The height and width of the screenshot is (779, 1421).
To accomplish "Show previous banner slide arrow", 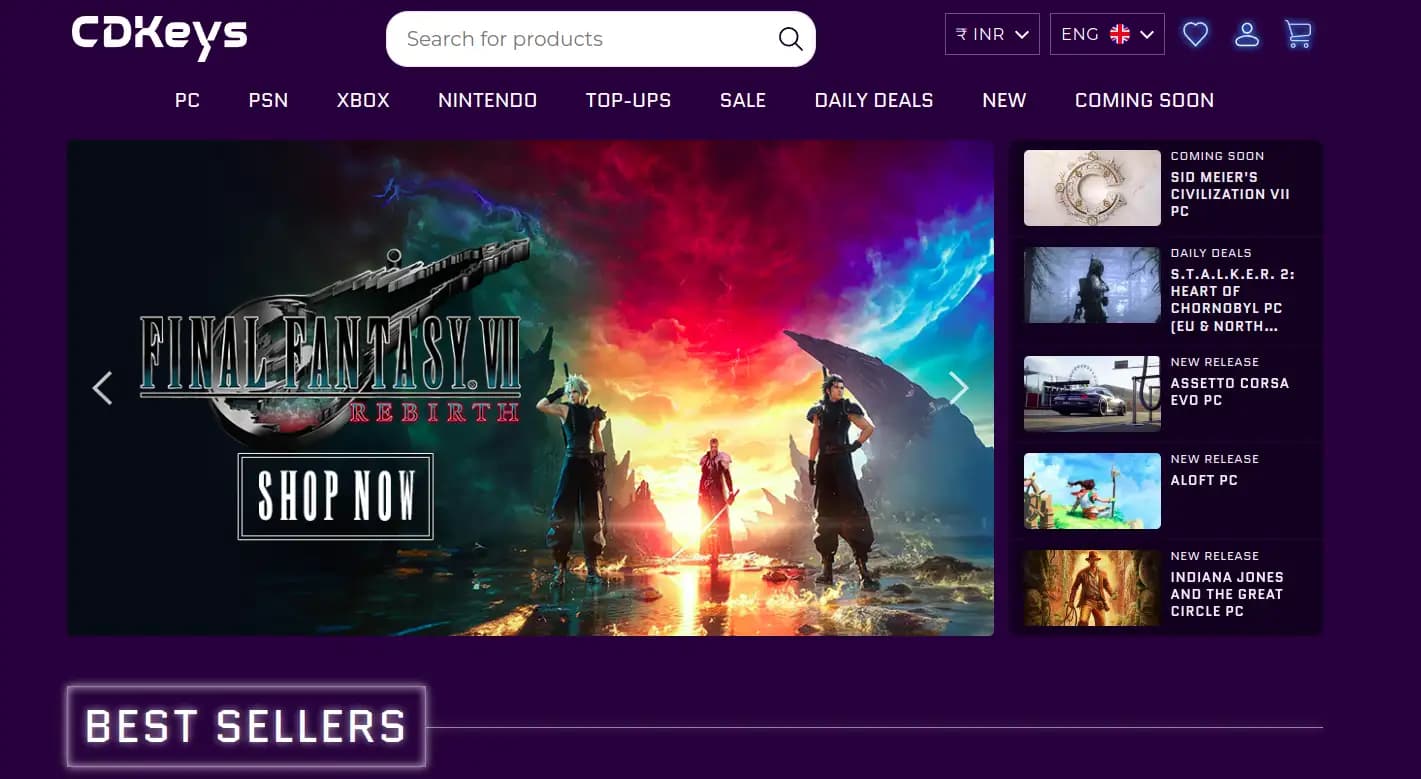I will (102, 388).
